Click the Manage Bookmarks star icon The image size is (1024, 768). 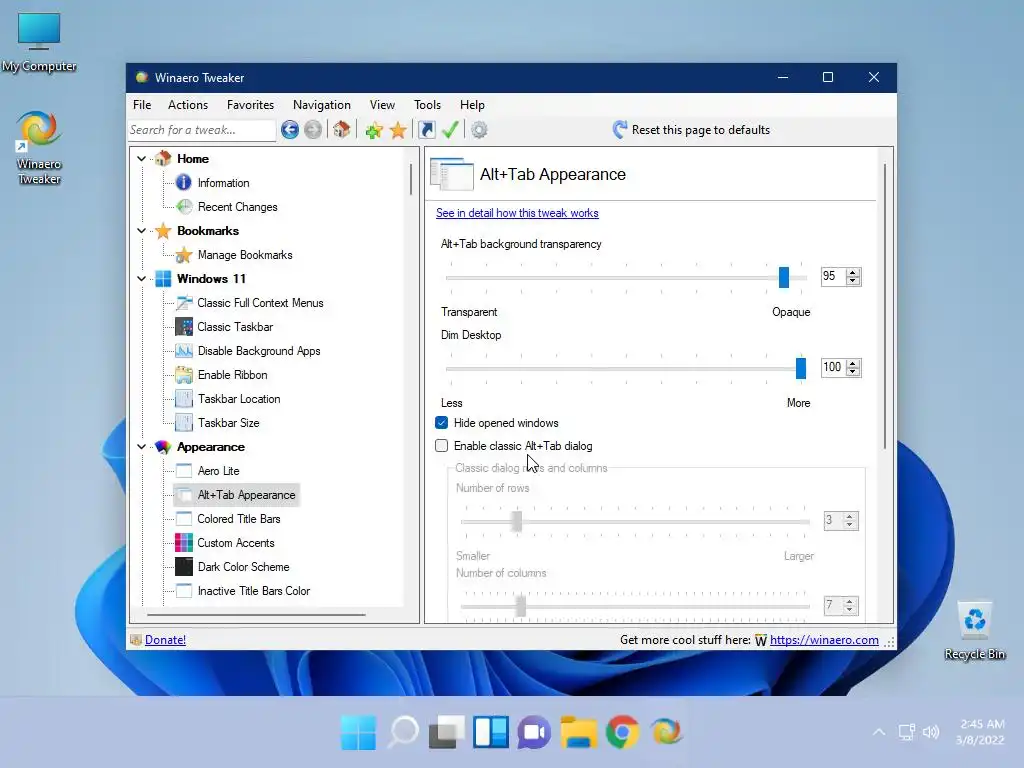(x=184, y=255)
